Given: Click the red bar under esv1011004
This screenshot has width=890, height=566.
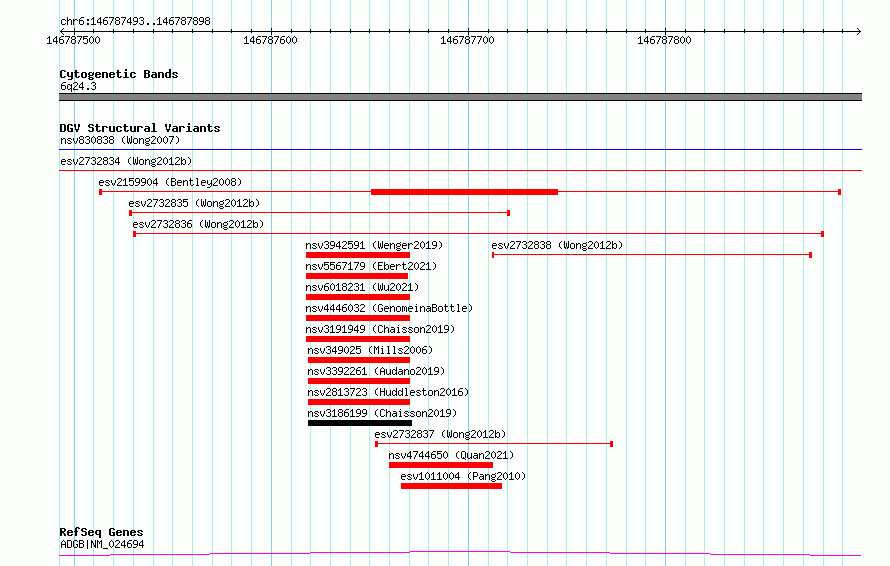Looking at the screenshot, I should point(451,486).
